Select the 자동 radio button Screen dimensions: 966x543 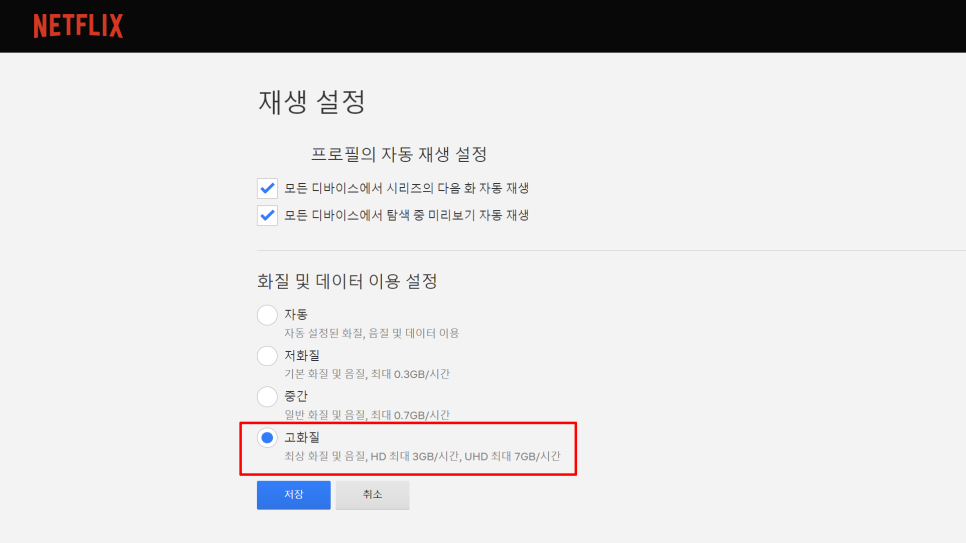[267, 315]
